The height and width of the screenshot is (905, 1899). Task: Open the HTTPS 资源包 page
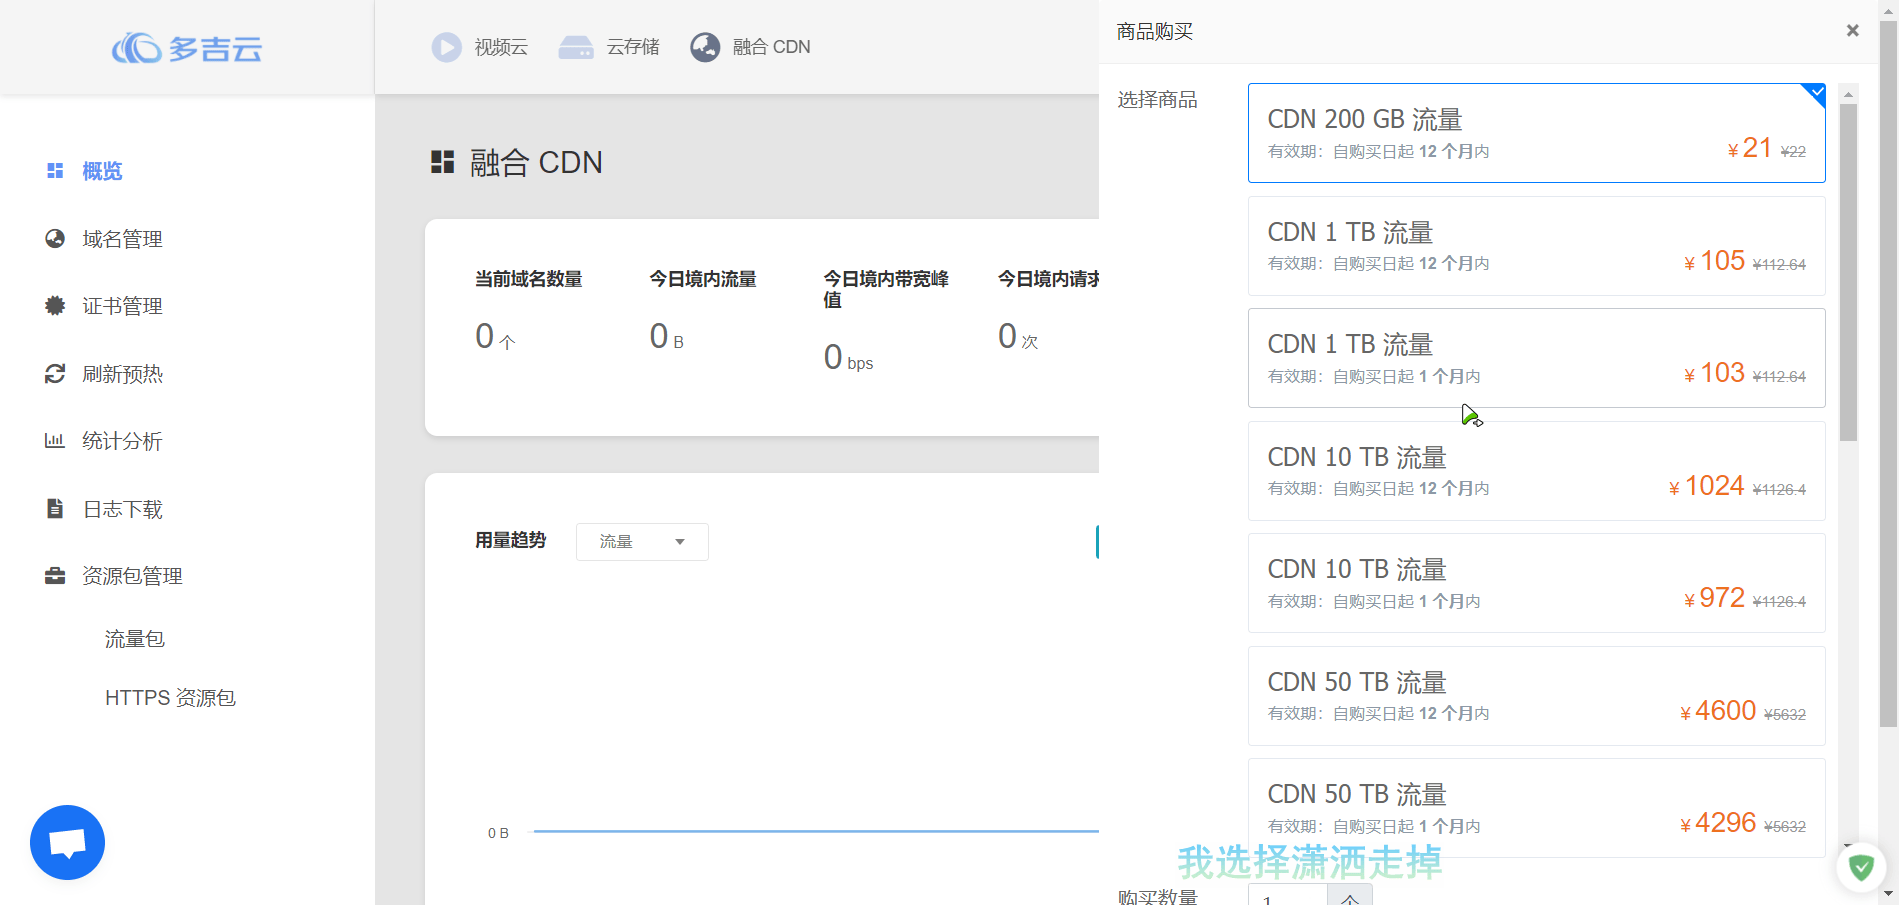click(x=170, y=697)
